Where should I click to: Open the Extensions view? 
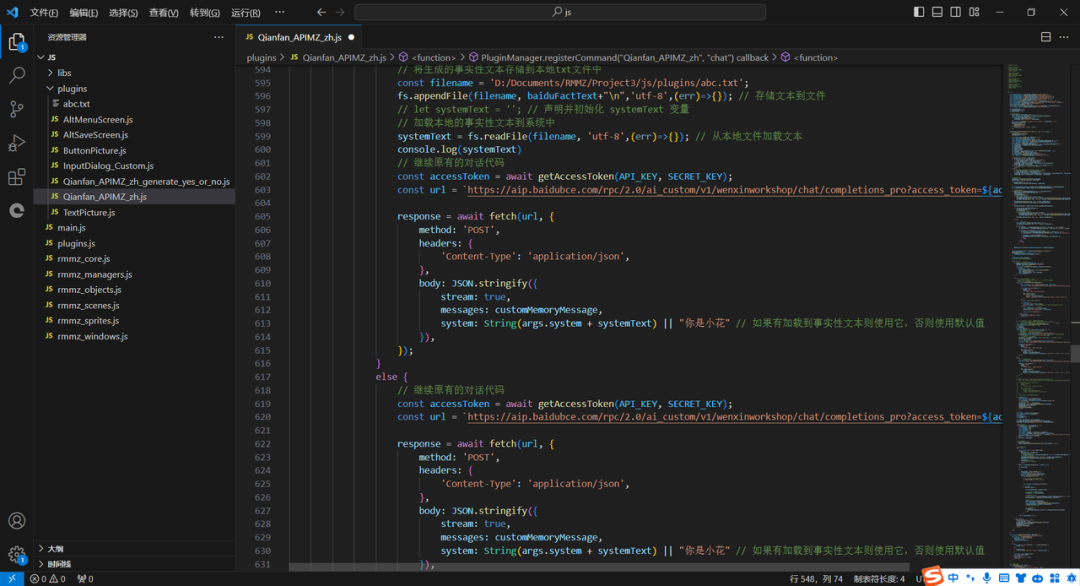pyautogui.click(x=17, y=177)
